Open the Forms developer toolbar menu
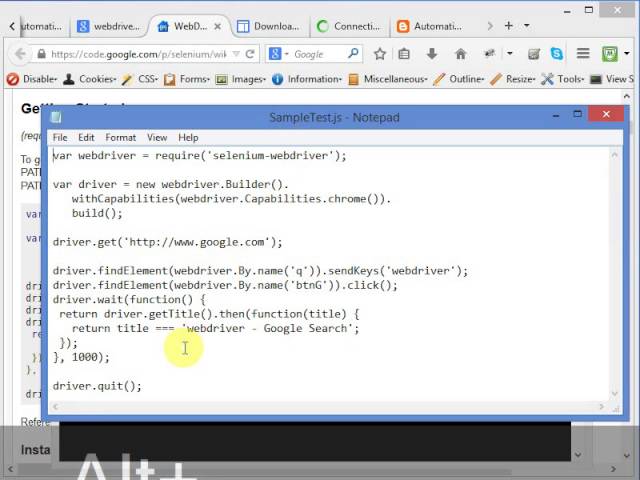The width and height of the screenshot is (640, 480). (x=187, y=79)
